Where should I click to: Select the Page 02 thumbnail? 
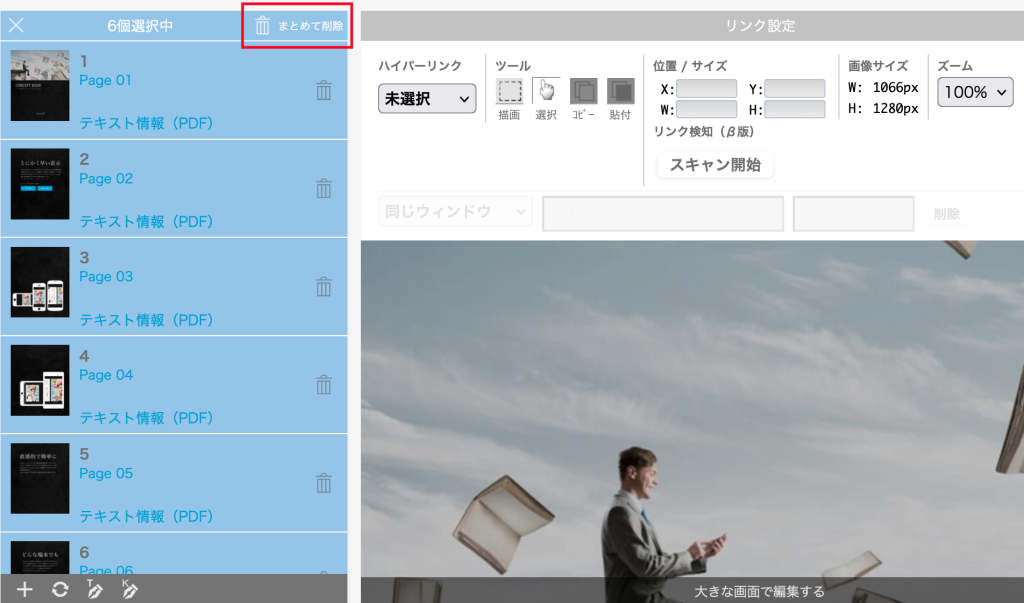[x=40, y=184]
